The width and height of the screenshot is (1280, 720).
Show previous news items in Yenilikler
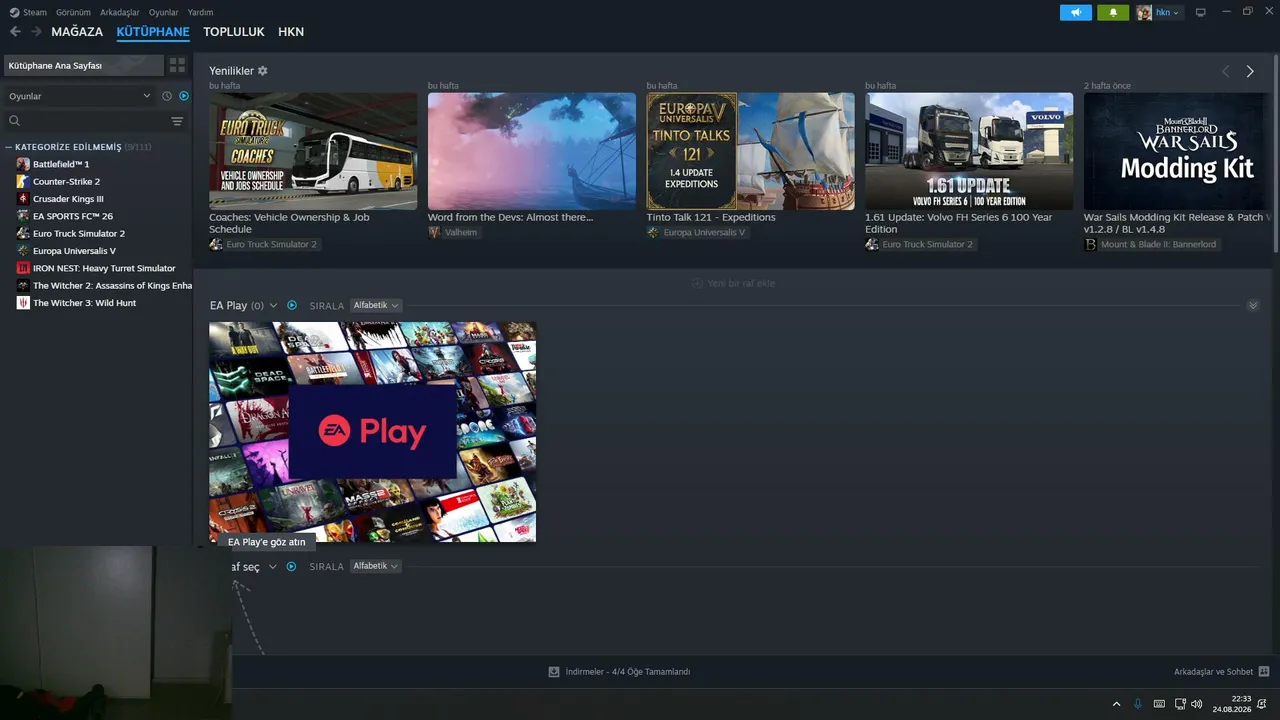1226,71
